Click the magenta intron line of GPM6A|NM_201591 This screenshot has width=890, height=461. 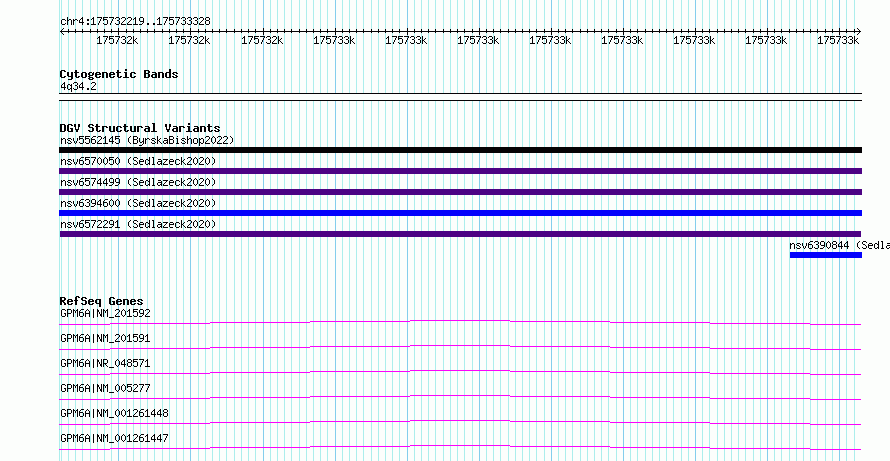click(460, 346)
